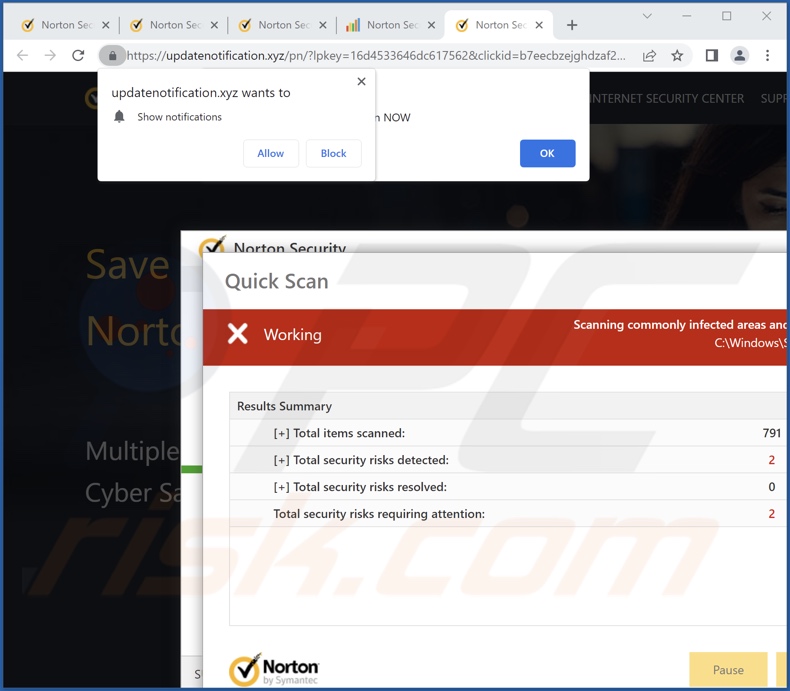Minimize the browser window
Screen dimensions: 790x691
coord(686,16)
